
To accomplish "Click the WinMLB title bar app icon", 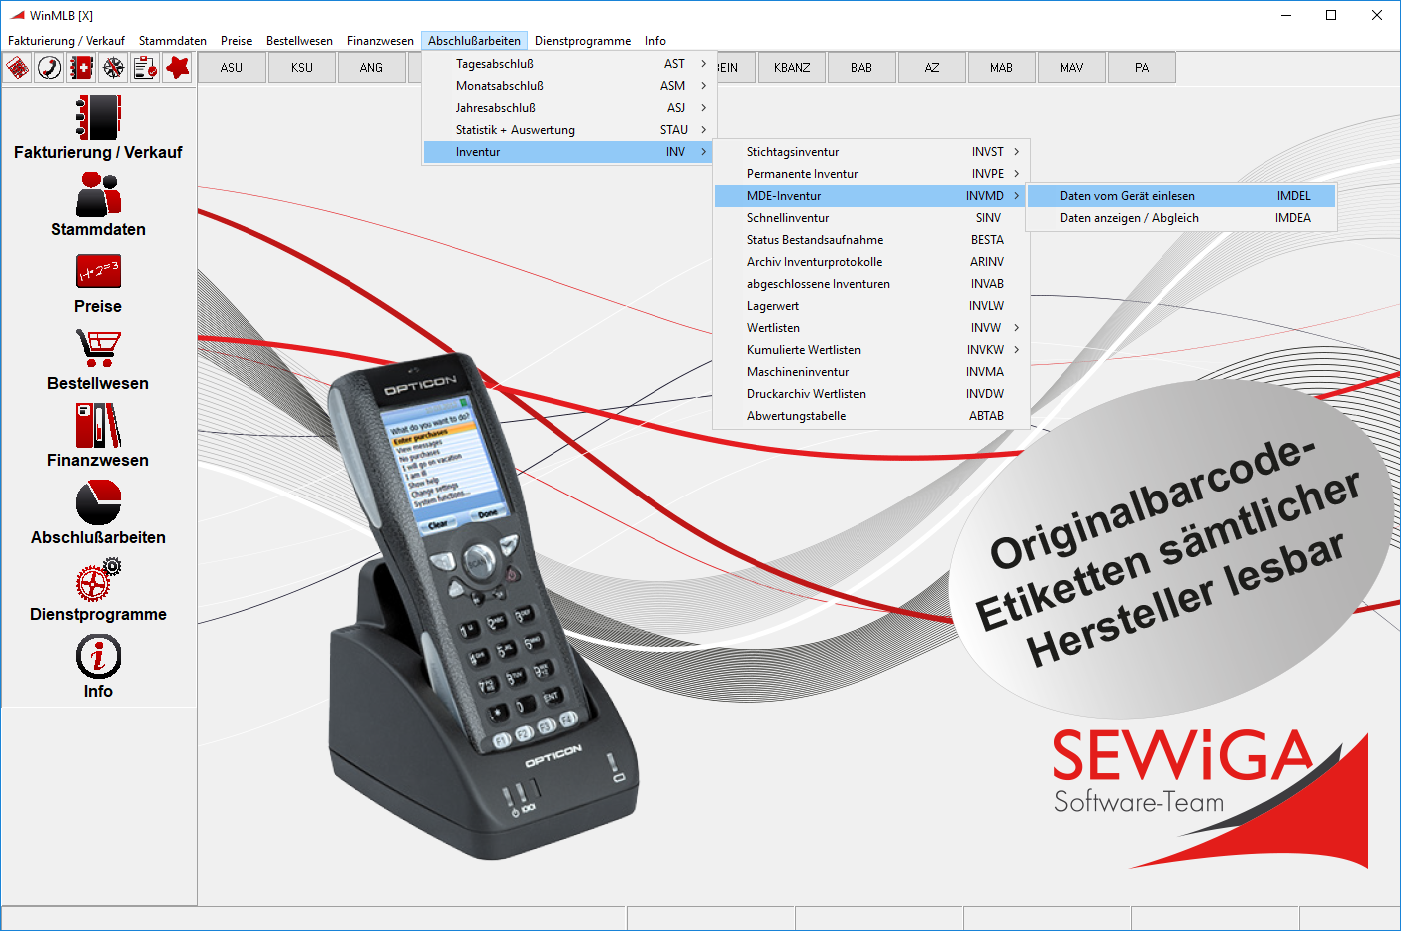I will point(17,15).
